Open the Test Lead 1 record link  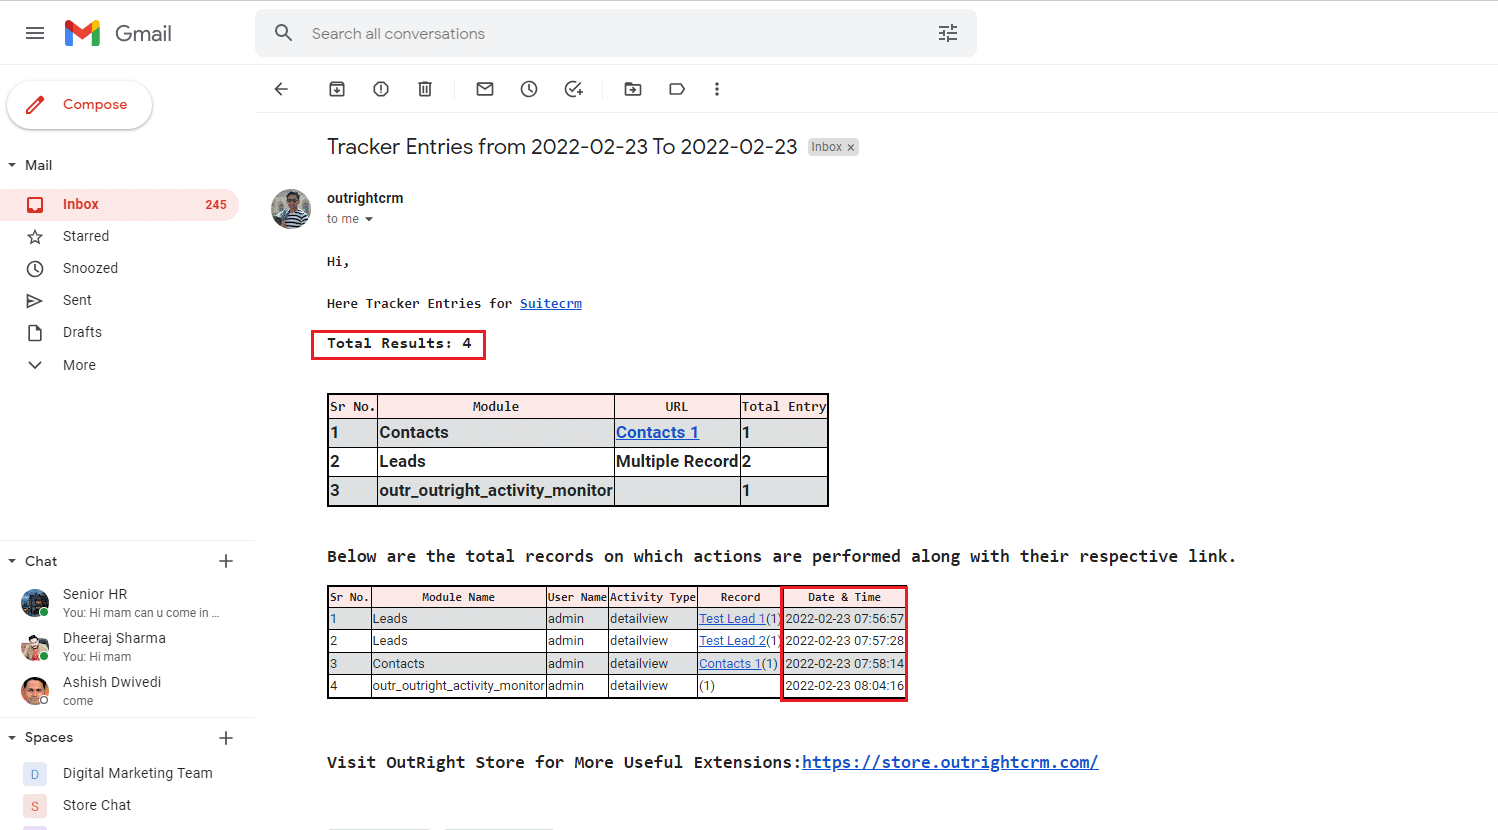[731, 619]
